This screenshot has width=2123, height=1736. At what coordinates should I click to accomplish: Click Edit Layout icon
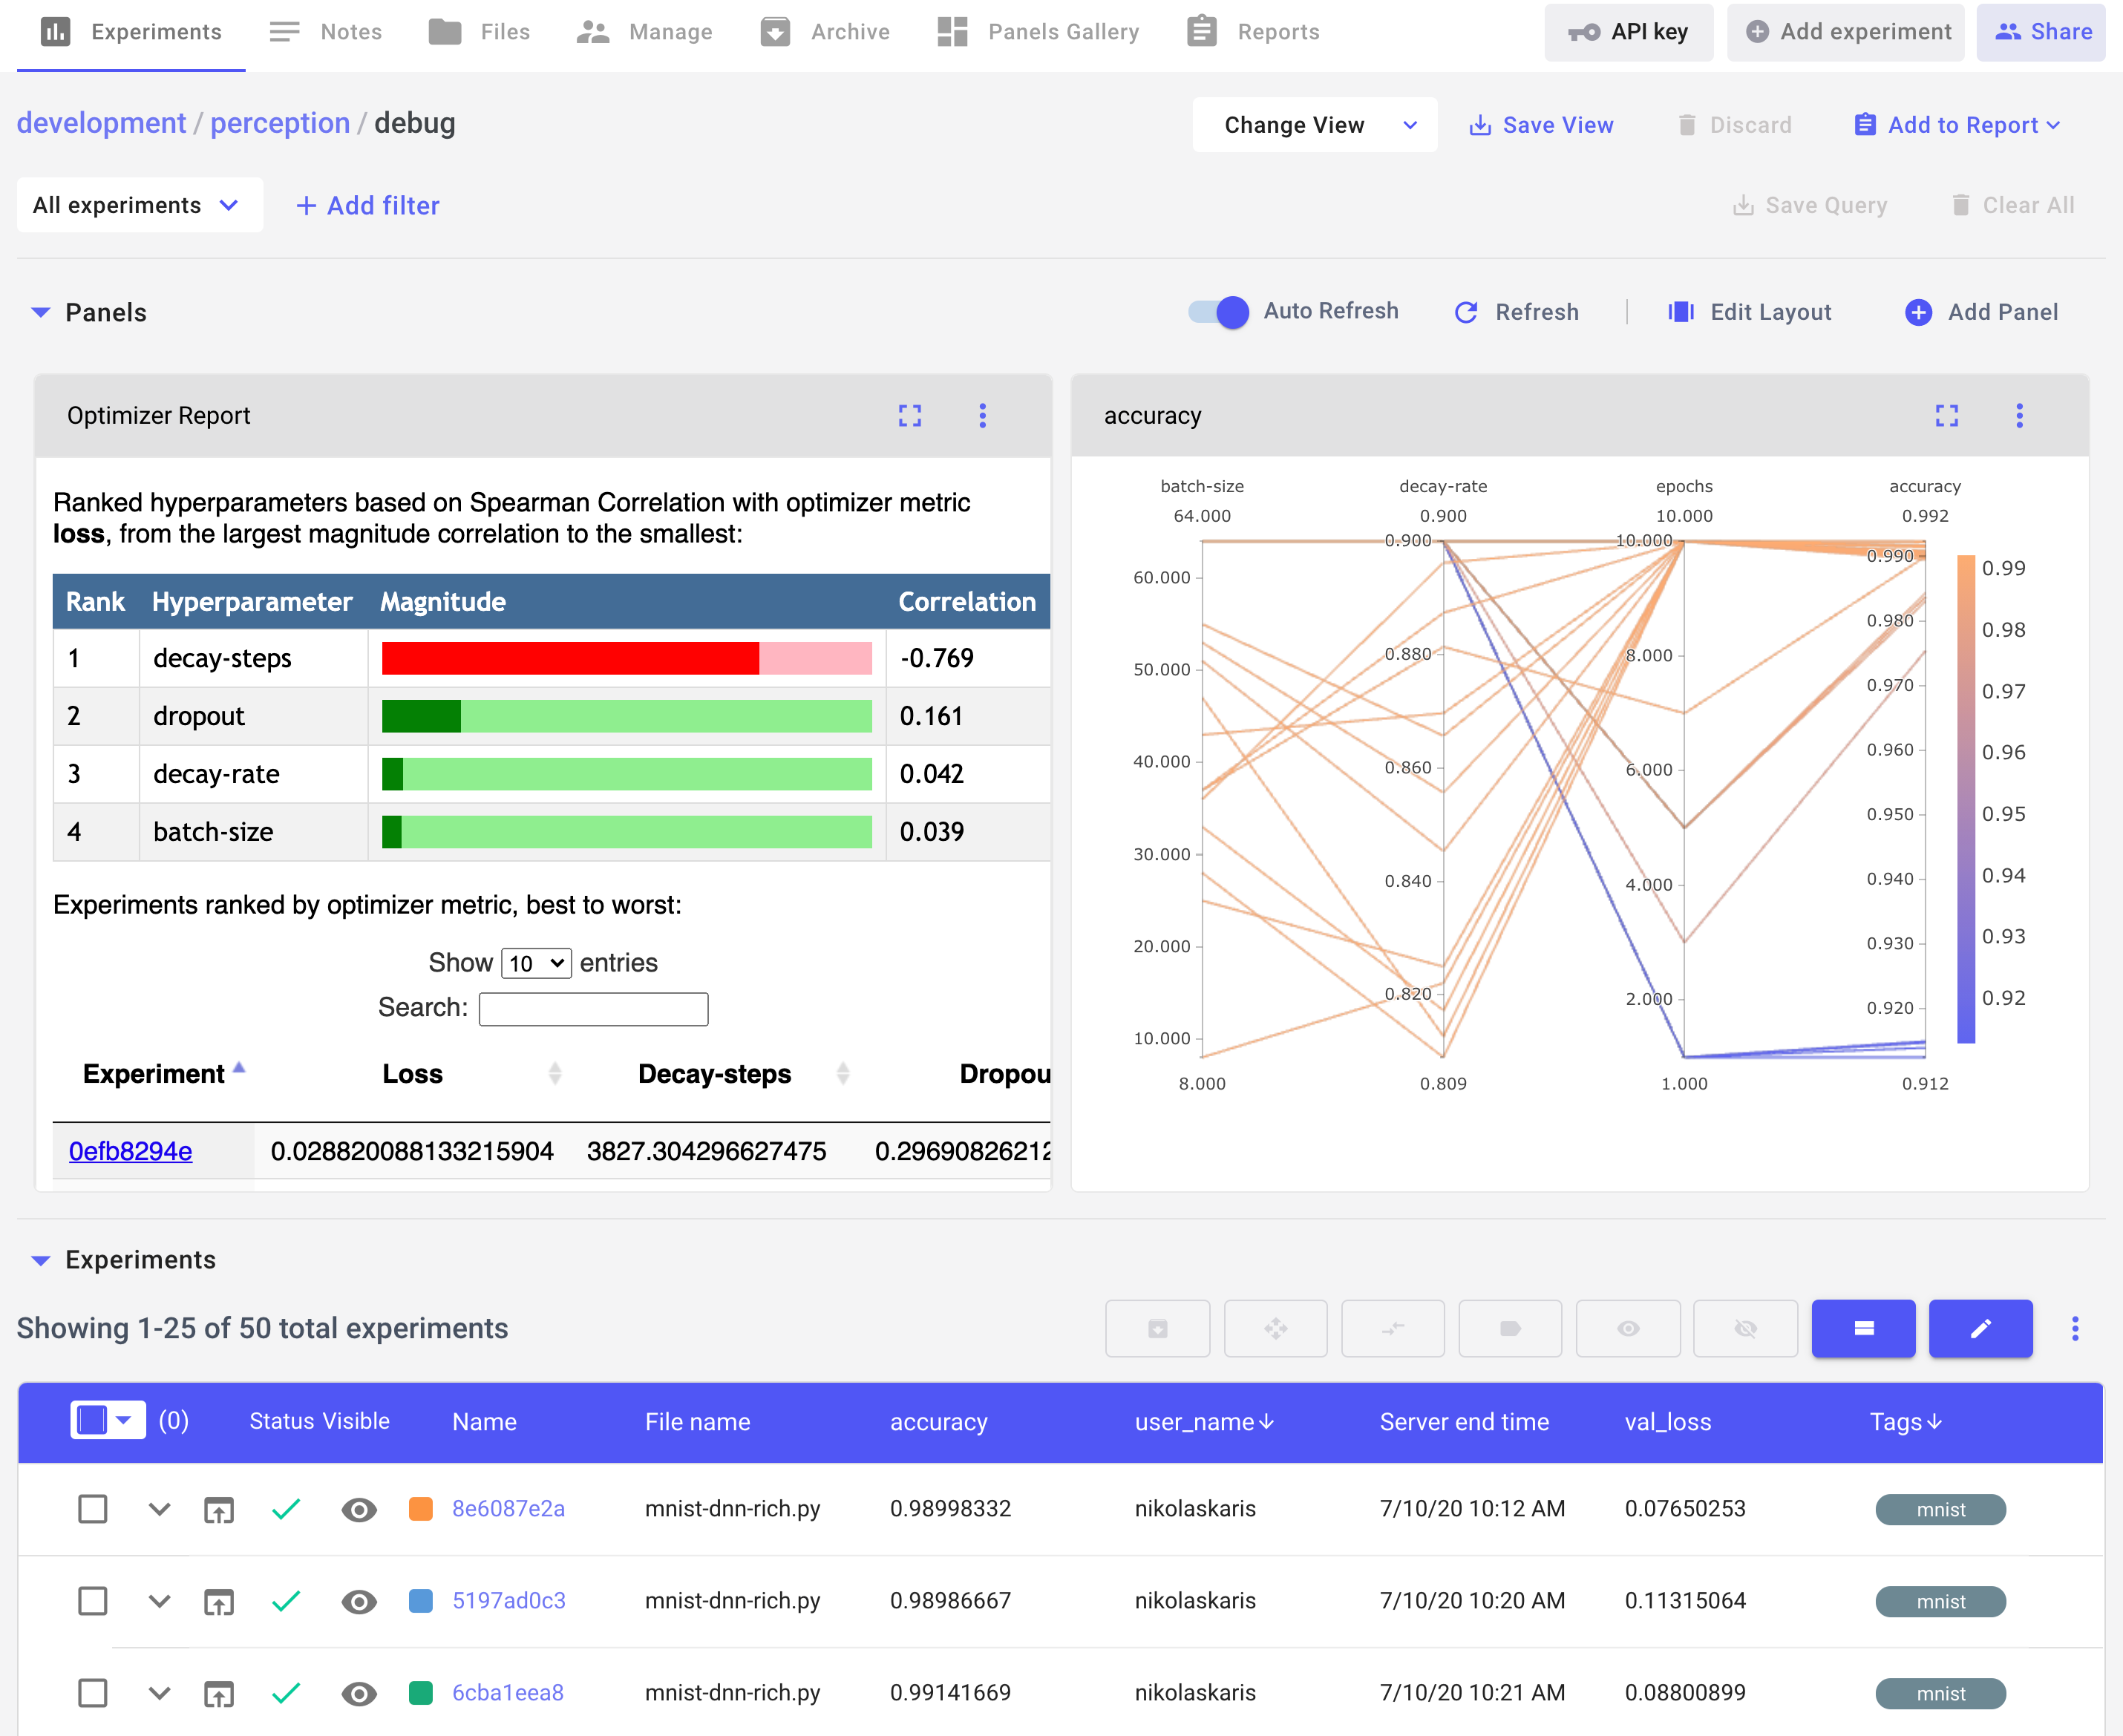tap(1681, 312)
